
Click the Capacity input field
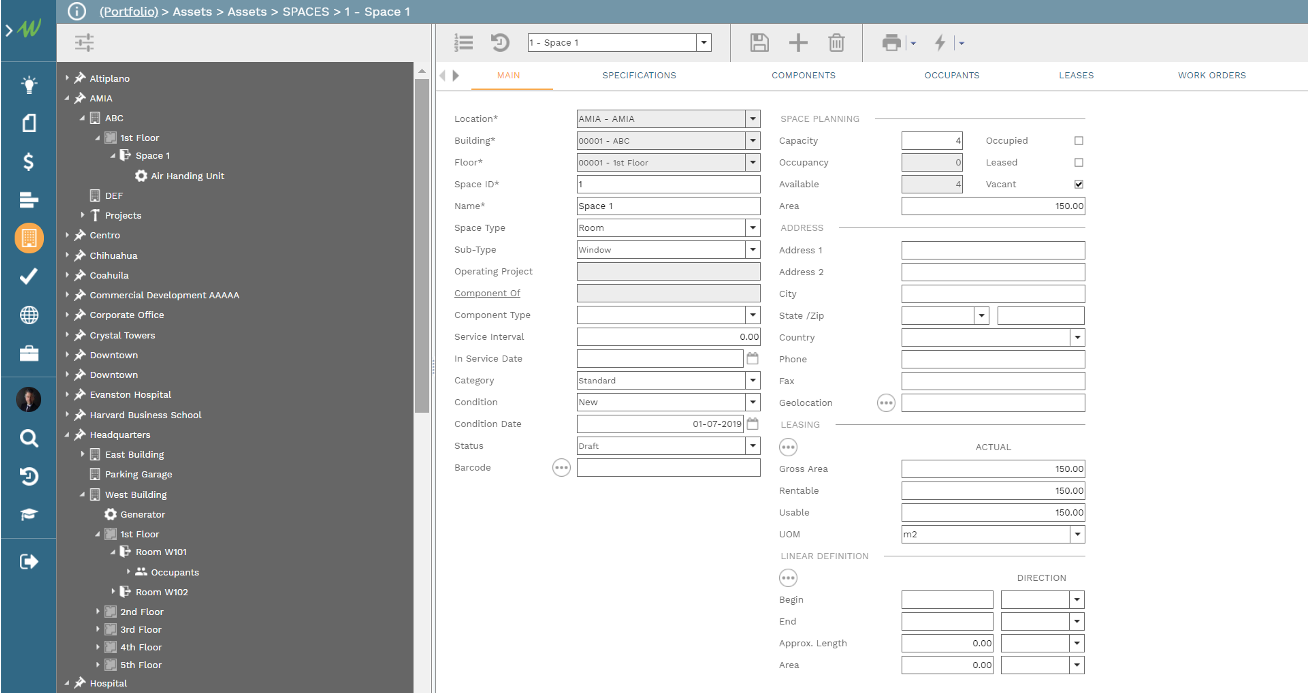tap(932, 141)
